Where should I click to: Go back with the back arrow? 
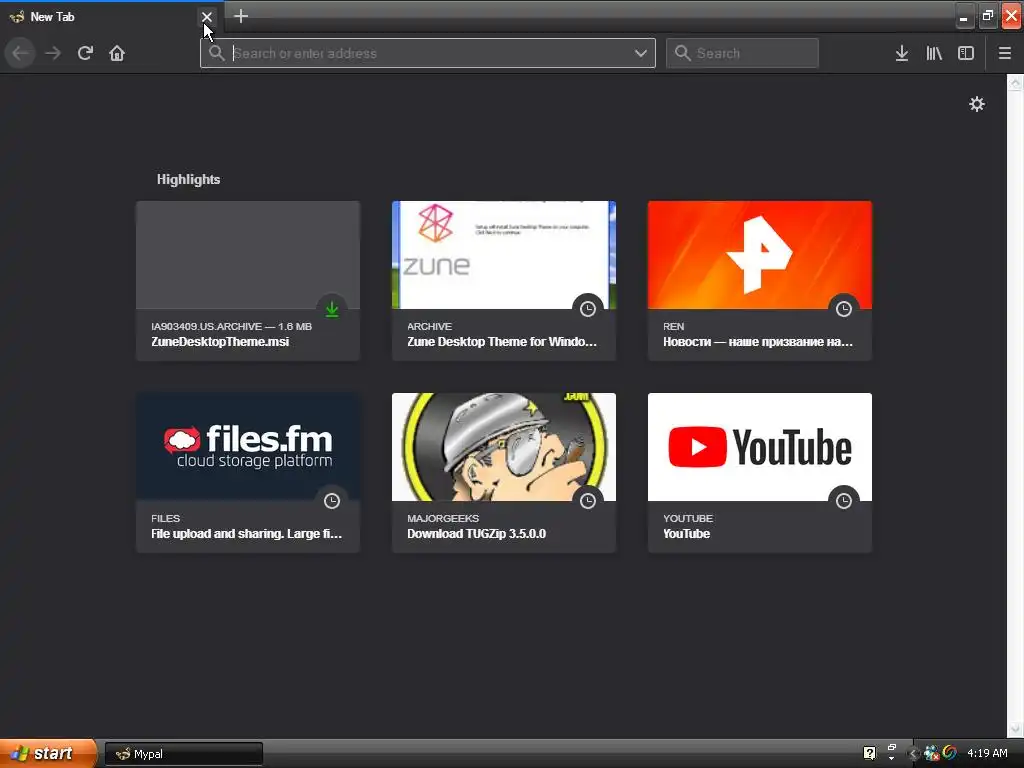(x=21, y=53)
